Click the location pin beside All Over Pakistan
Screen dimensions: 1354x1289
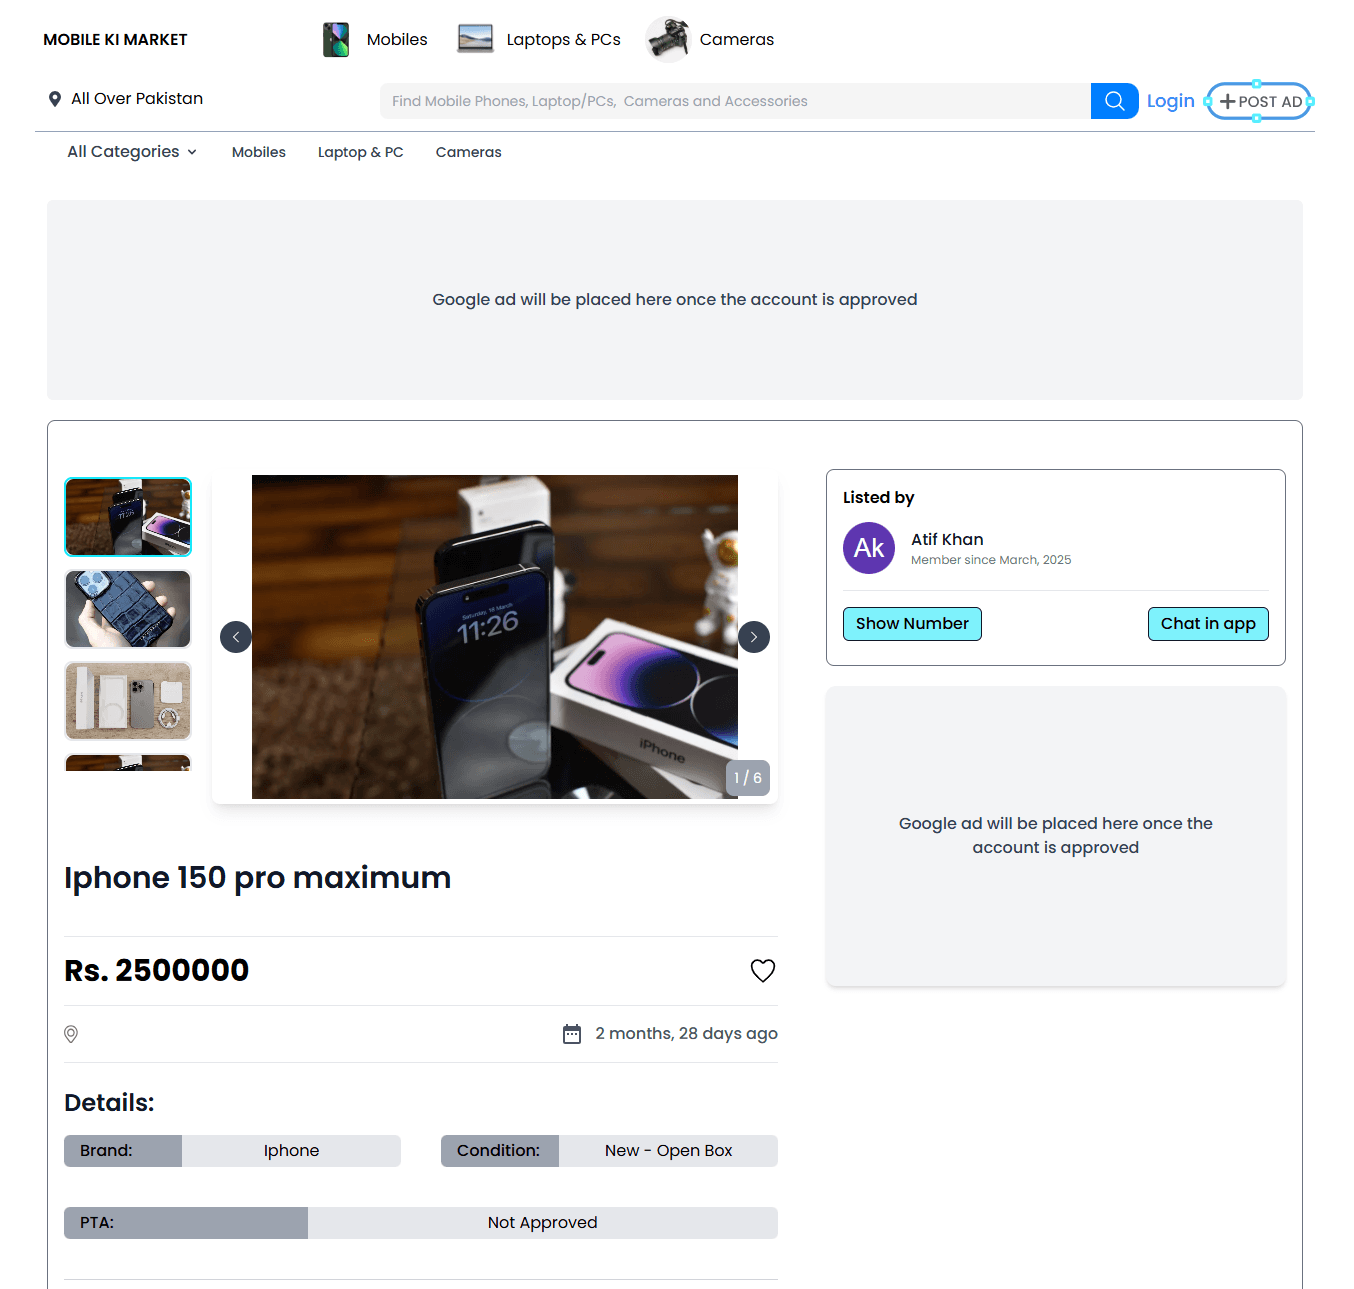55,99
